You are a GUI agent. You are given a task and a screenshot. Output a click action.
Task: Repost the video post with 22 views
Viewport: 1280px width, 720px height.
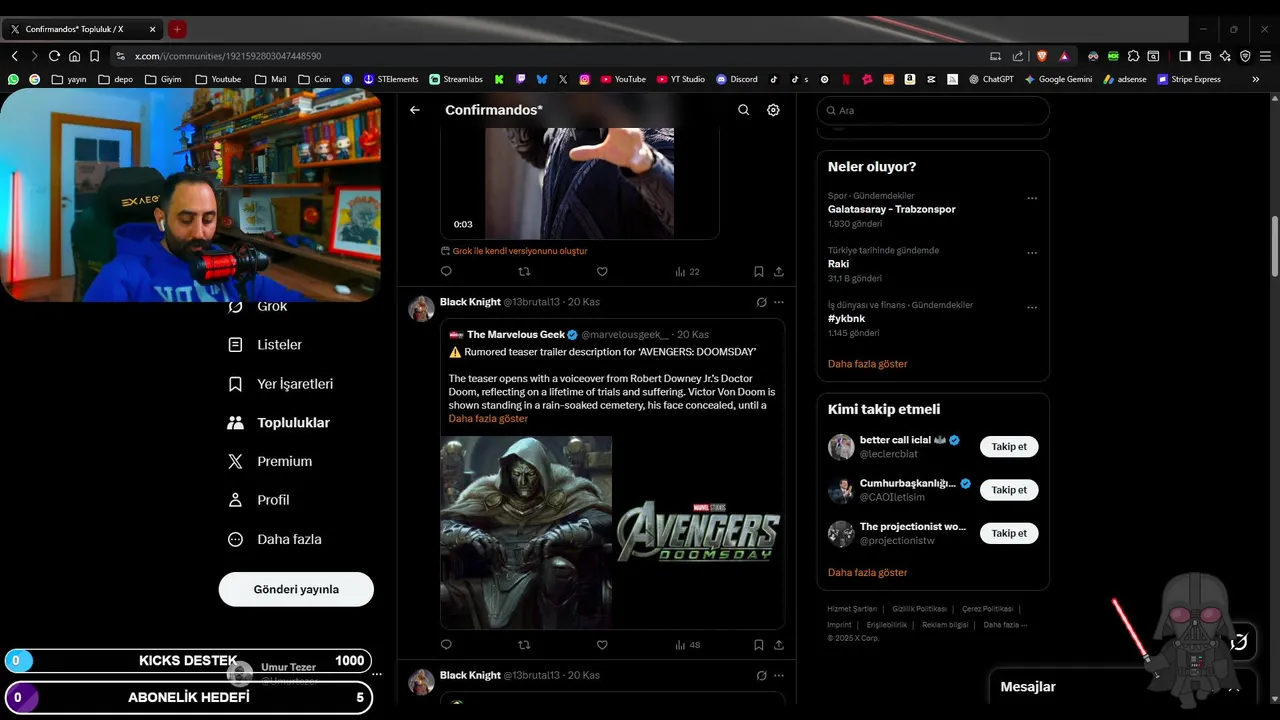[x=524, y=271]
